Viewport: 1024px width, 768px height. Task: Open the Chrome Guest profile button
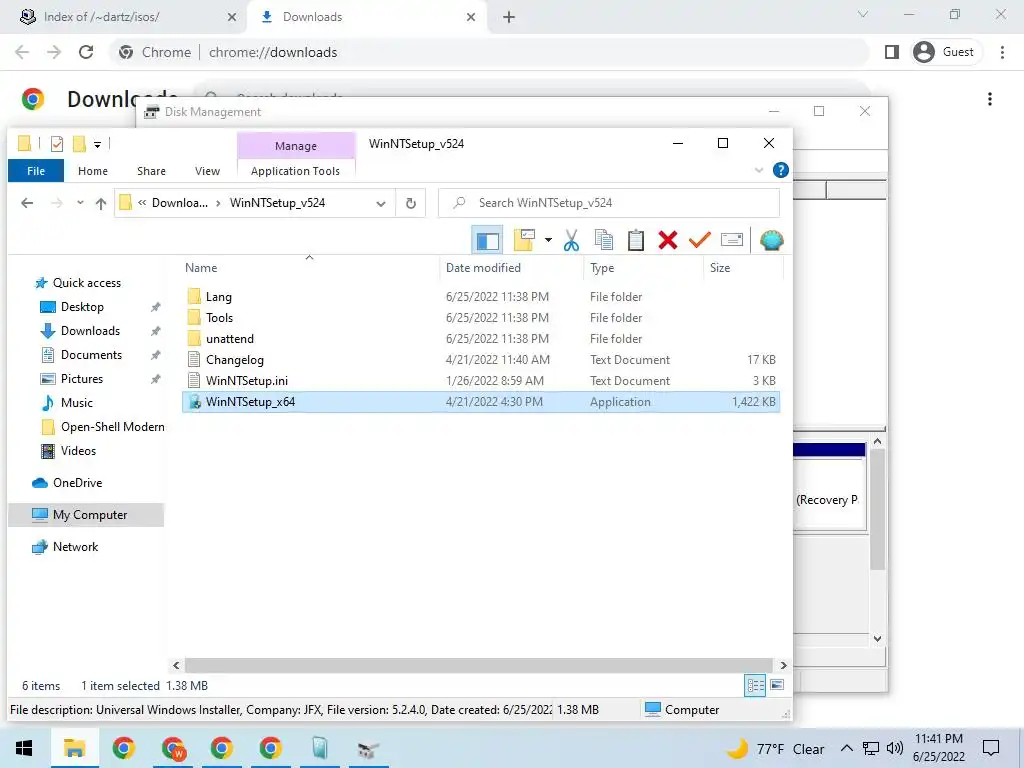pos(945,52)
